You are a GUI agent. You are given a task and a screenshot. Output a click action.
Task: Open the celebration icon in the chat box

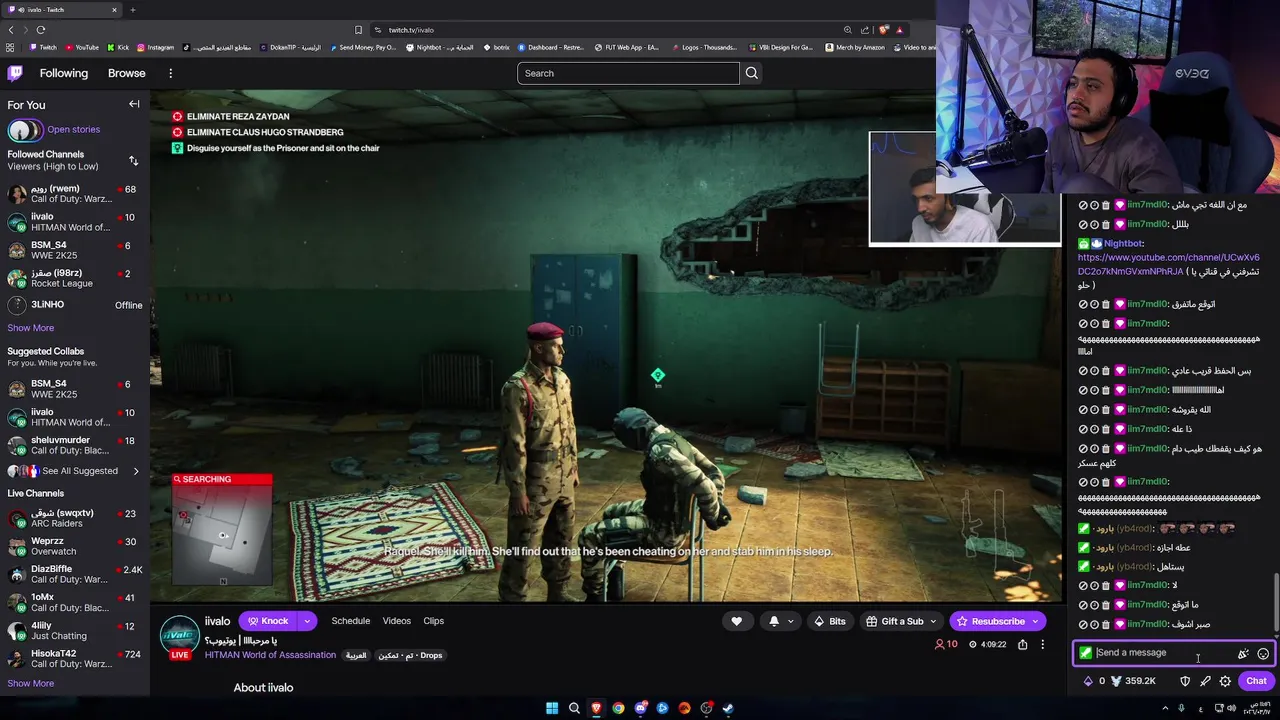click(x=1243, y=654)
